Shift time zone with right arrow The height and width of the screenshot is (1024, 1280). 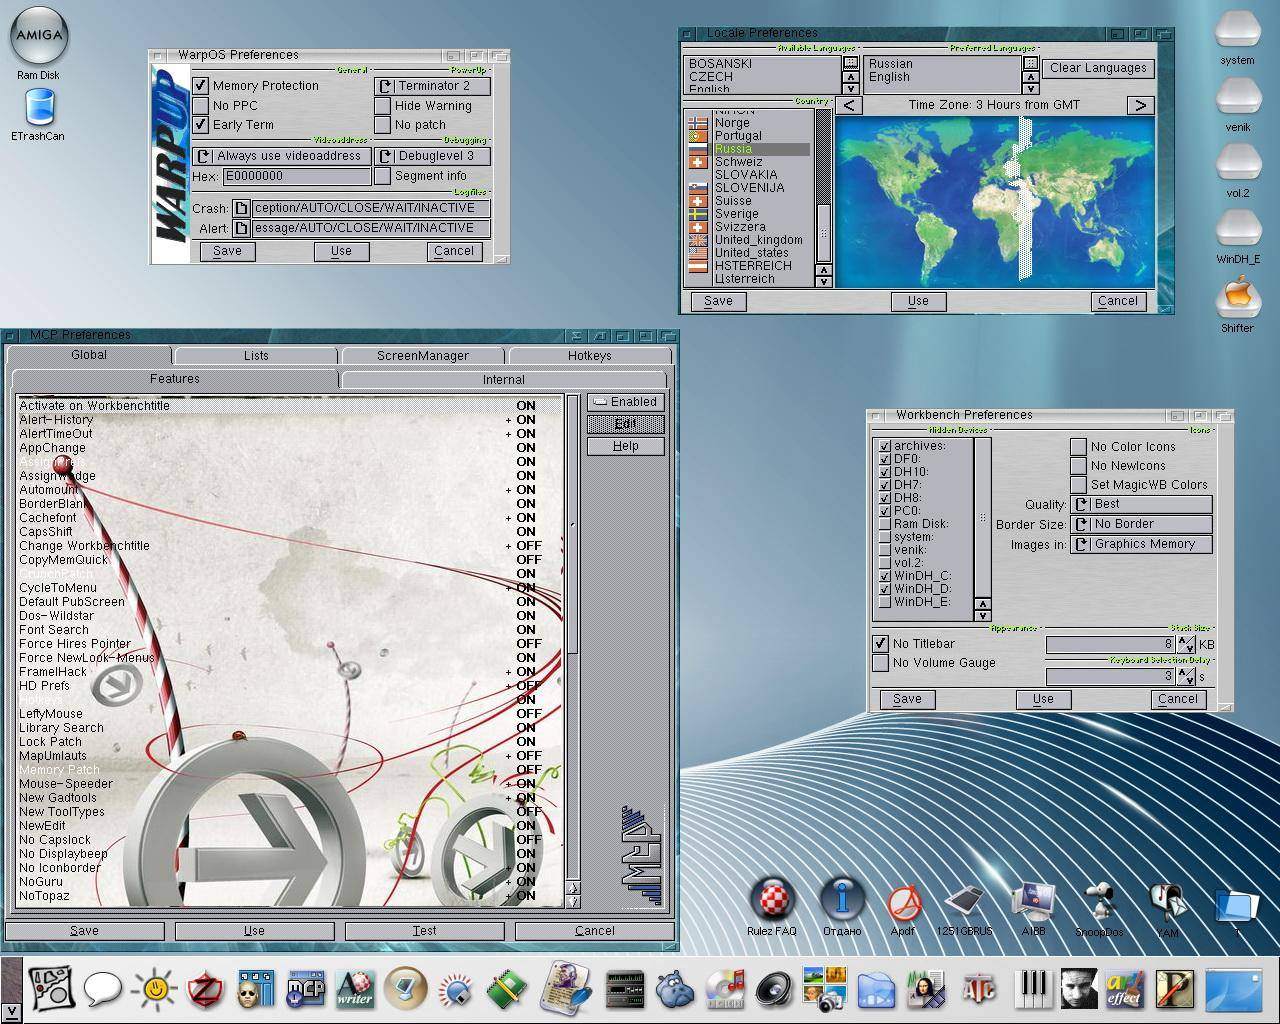pyautogui.click(x=1140, y=105)
